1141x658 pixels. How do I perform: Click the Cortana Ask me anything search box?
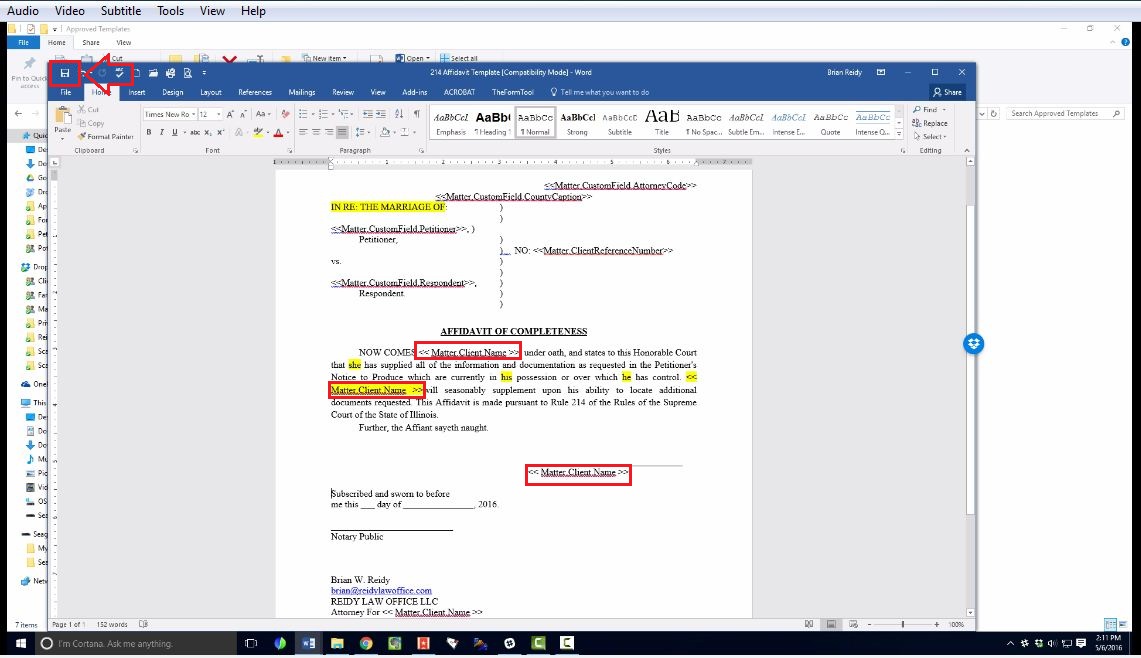click(136, 643)
